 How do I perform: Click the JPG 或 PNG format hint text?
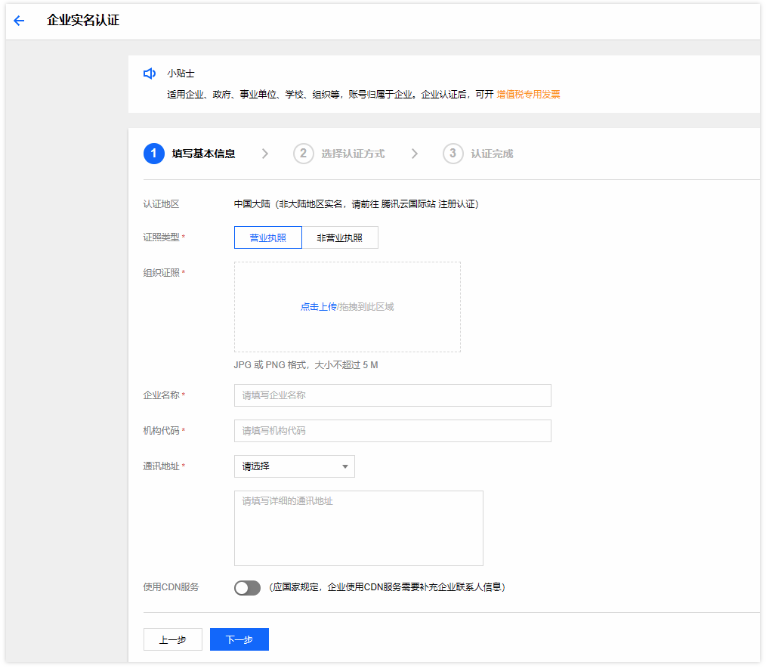[x=306, y=365]
